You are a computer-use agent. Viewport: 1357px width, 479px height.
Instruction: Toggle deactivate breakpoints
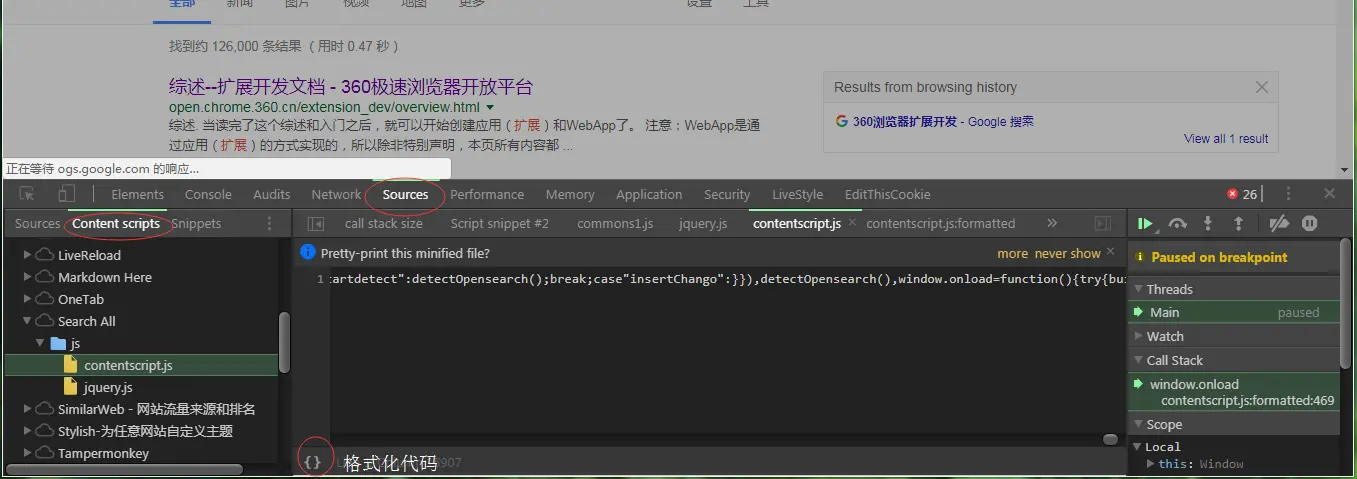click(x=1278, y=223)
